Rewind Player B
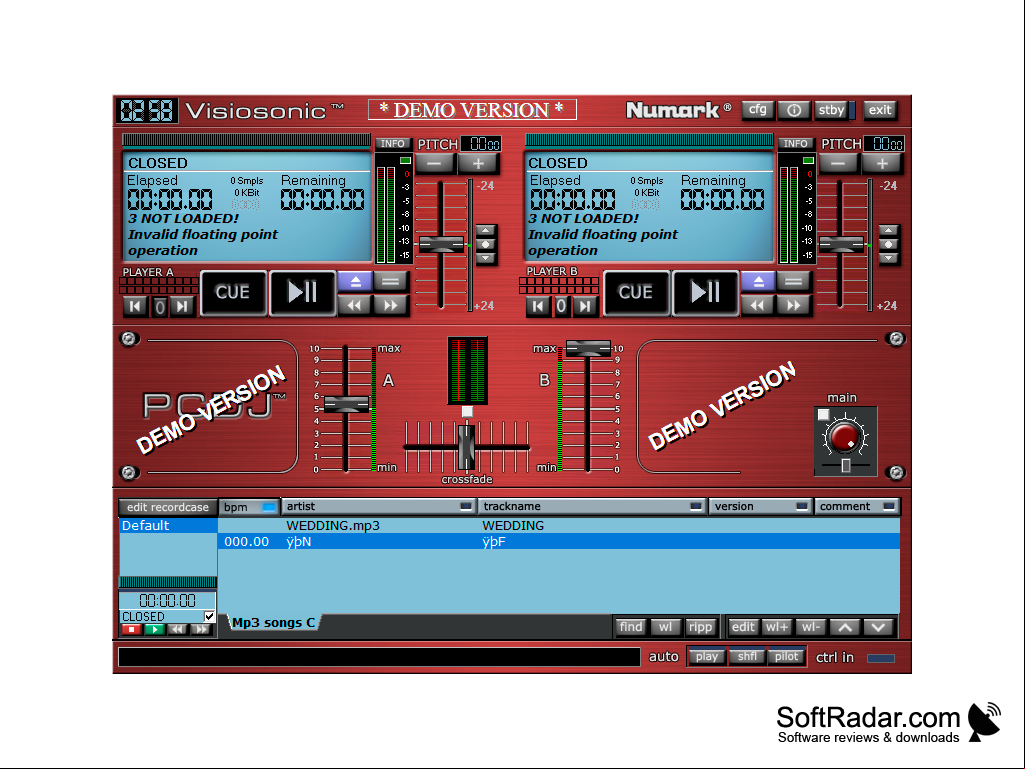This screenshot has height=769, width=1025. (758, 305)
